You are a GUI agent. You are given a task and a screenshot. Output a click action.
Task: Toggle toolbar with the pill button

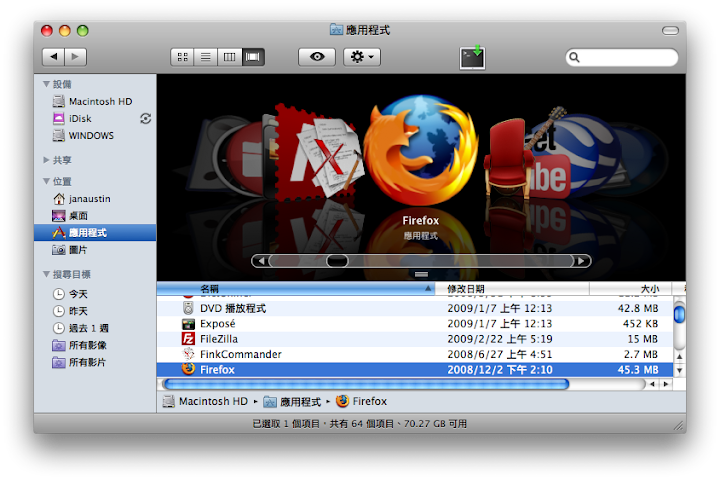[670, 31]
